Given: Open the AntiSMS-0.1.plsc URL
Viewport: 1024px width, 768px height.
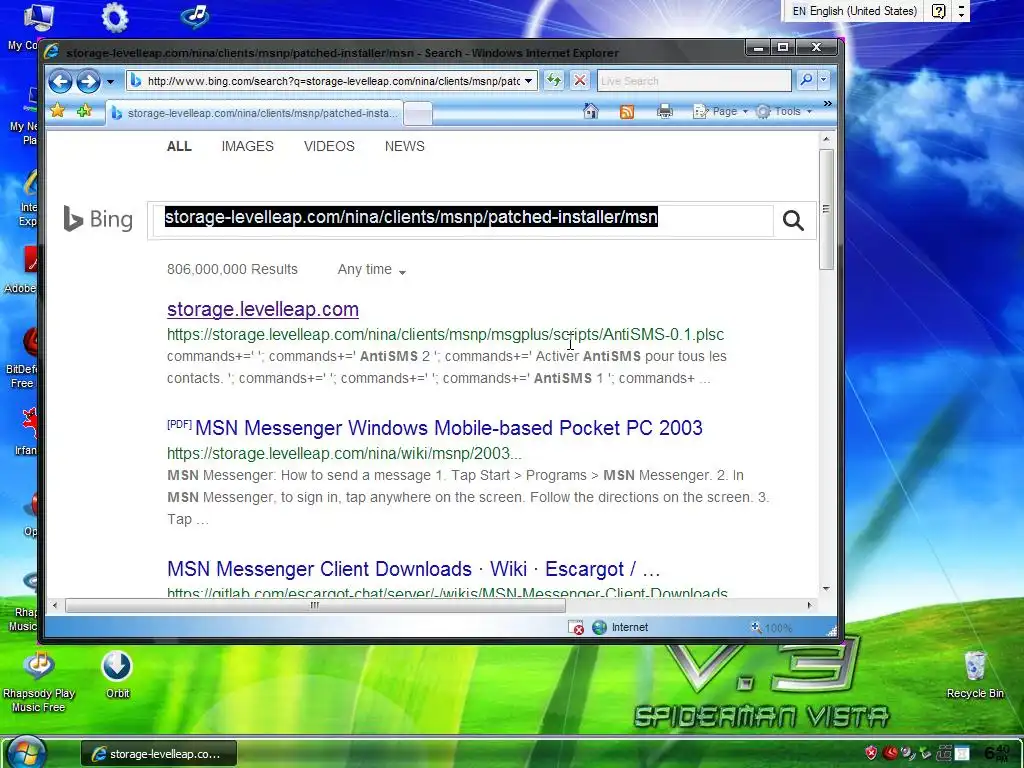Looking at the screenshot, I should [445, 334].
